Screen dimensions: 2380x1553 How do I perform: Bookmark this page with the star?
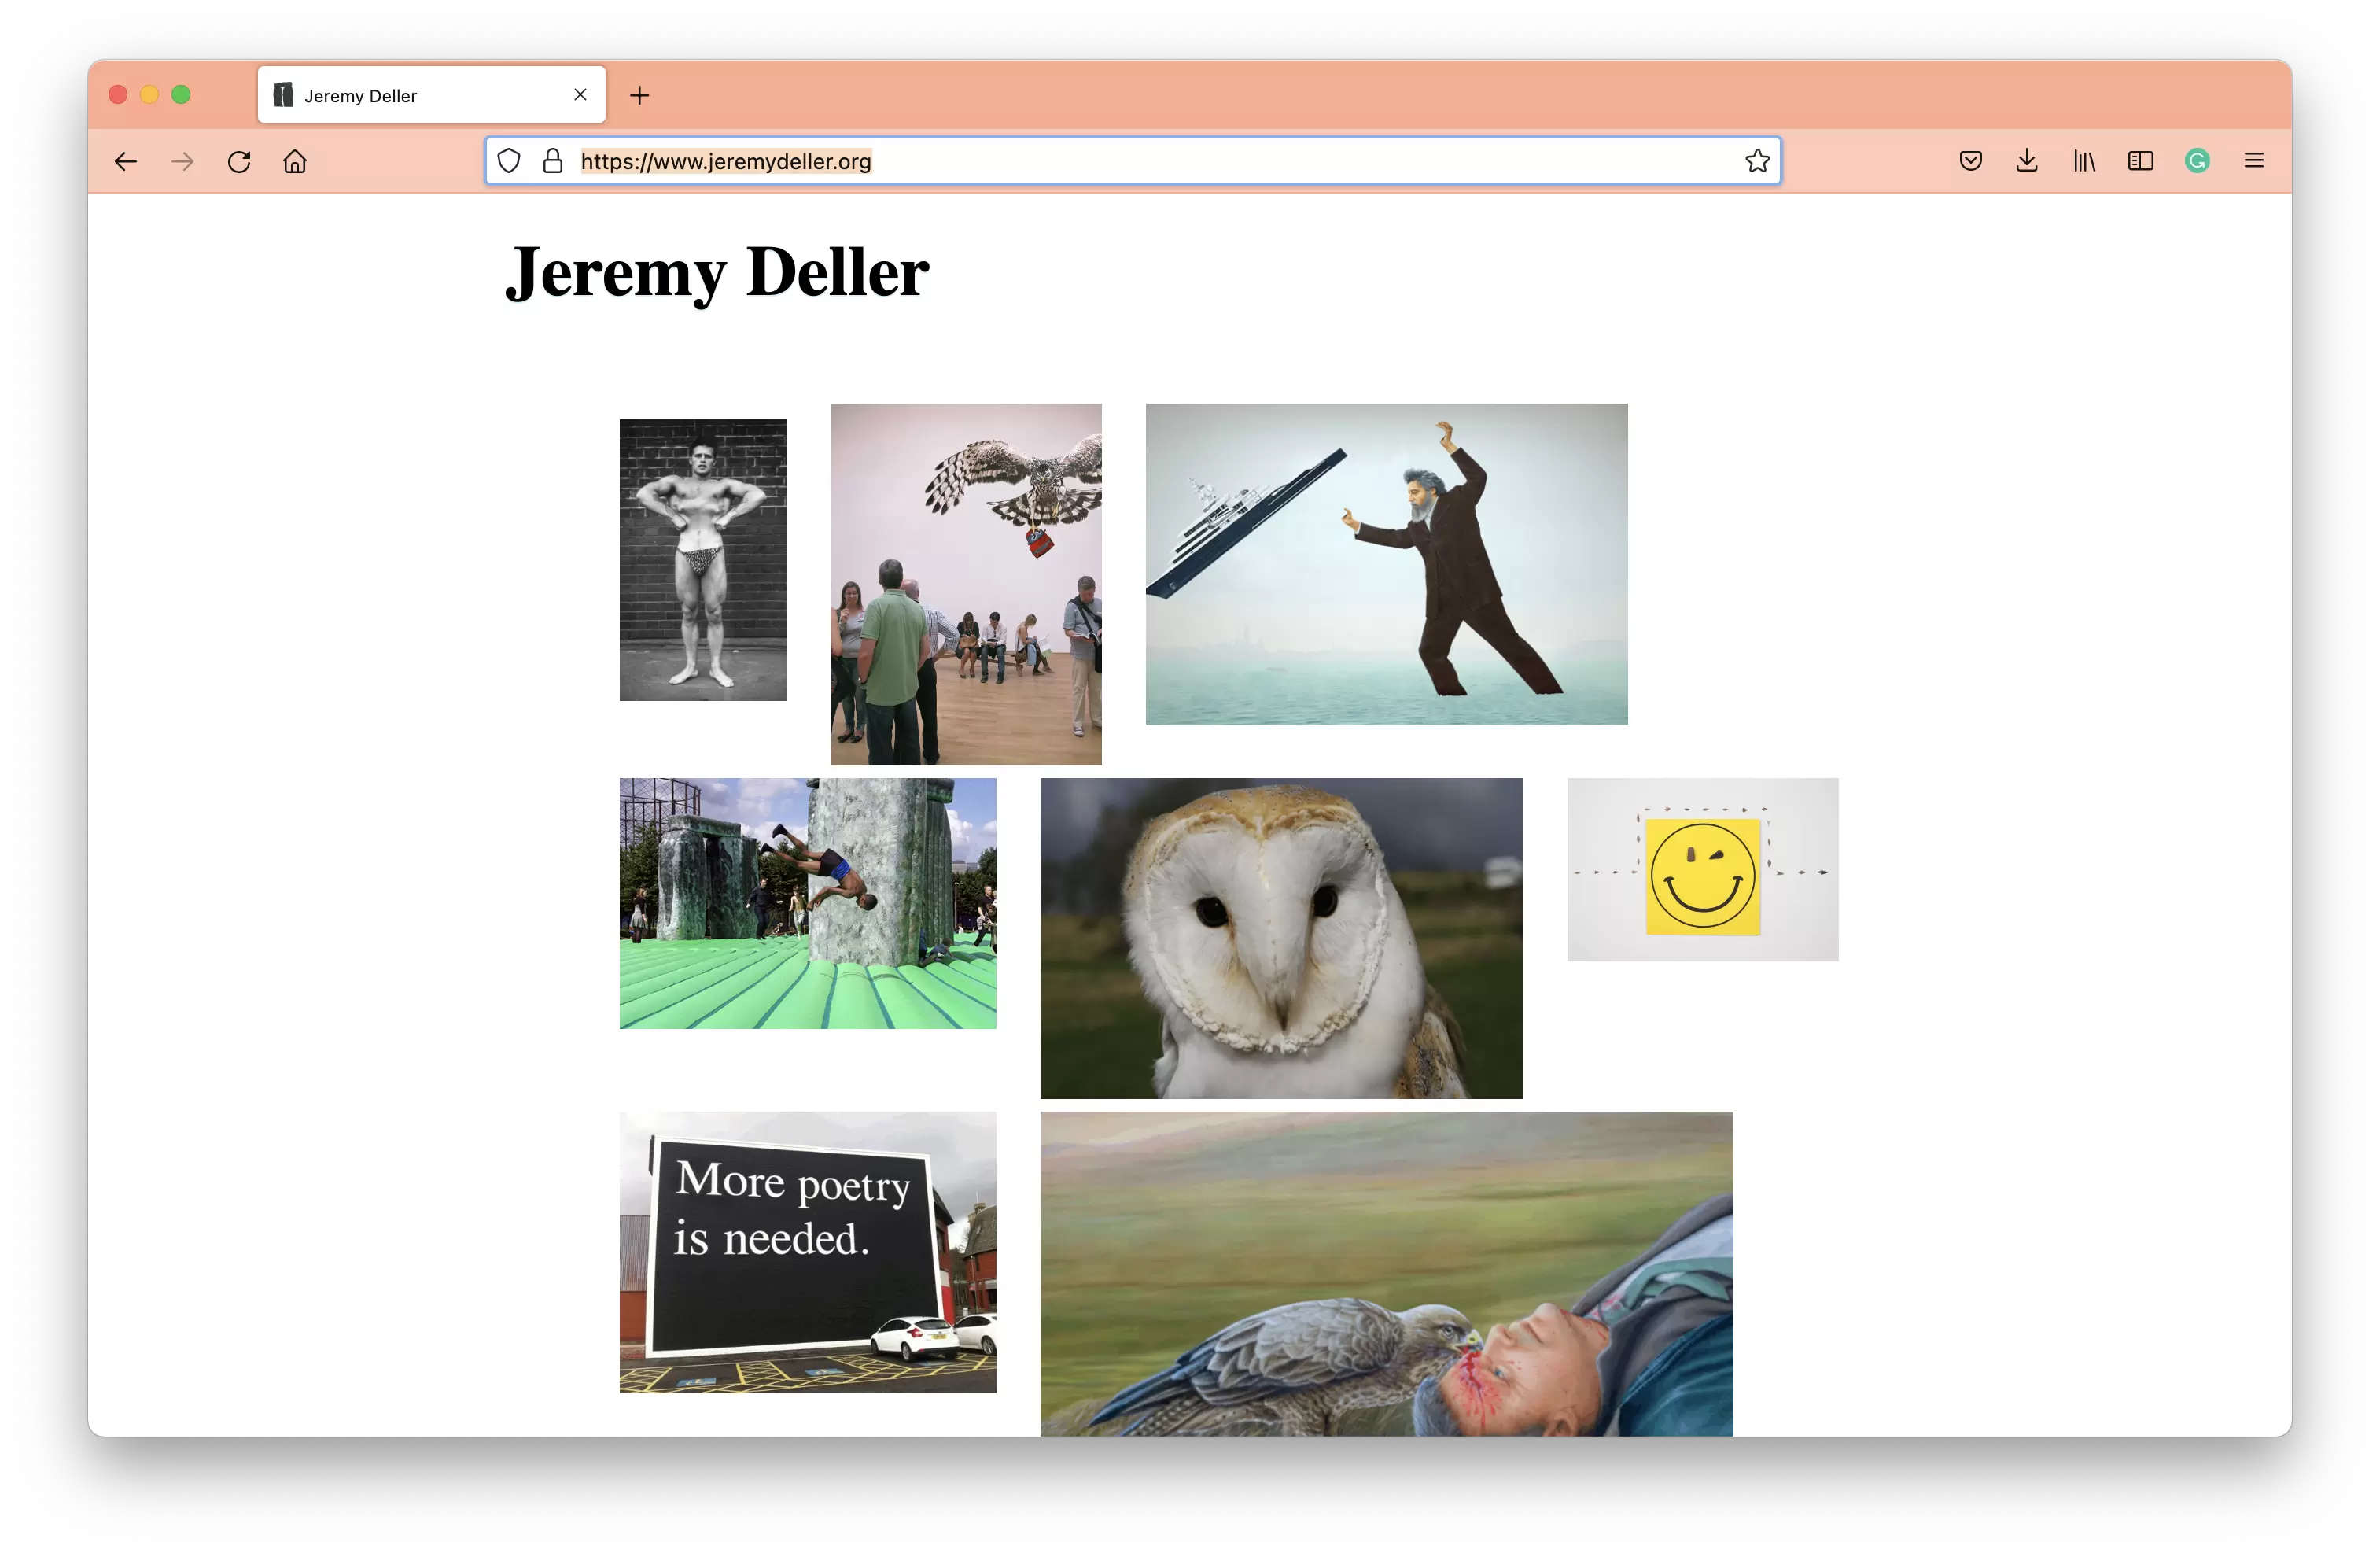pos(1757,161)
